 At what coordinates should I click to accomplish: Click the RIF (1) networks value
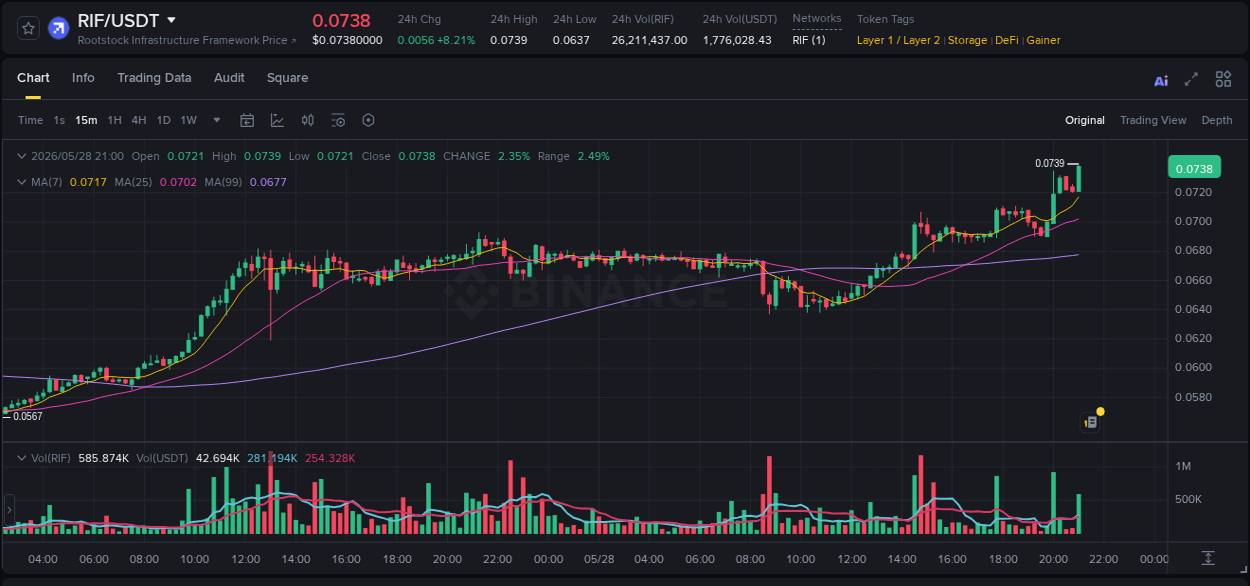click(809, 40)
